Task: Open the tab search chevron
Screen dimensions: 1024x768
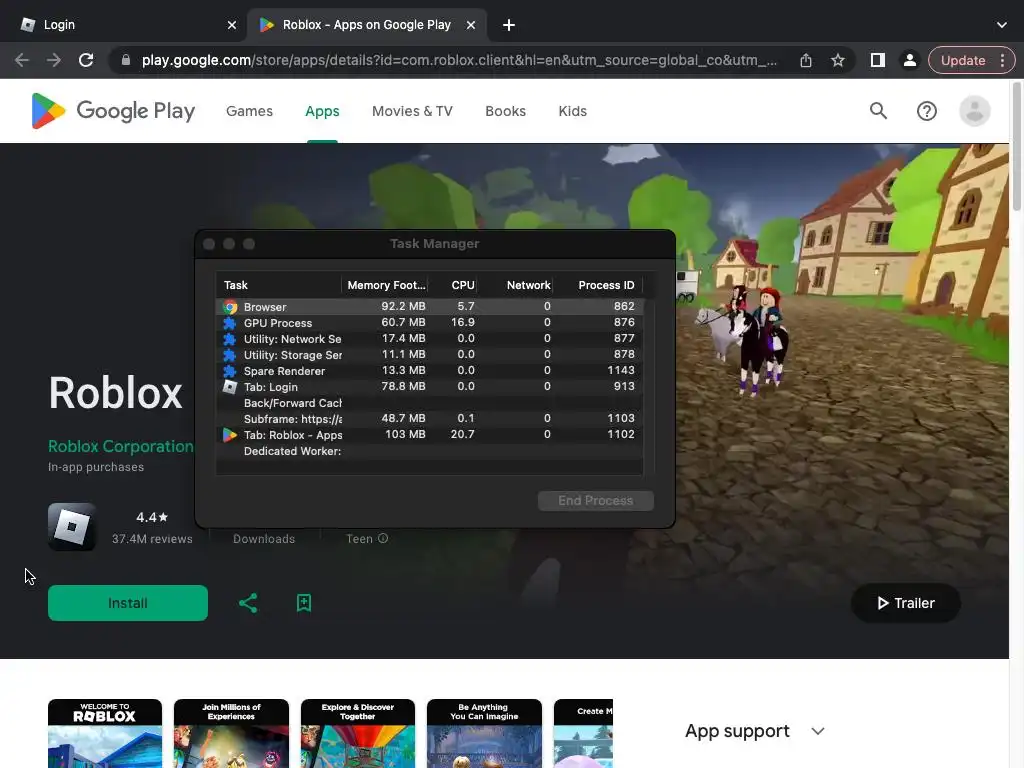Action: tap(1002, 25)
